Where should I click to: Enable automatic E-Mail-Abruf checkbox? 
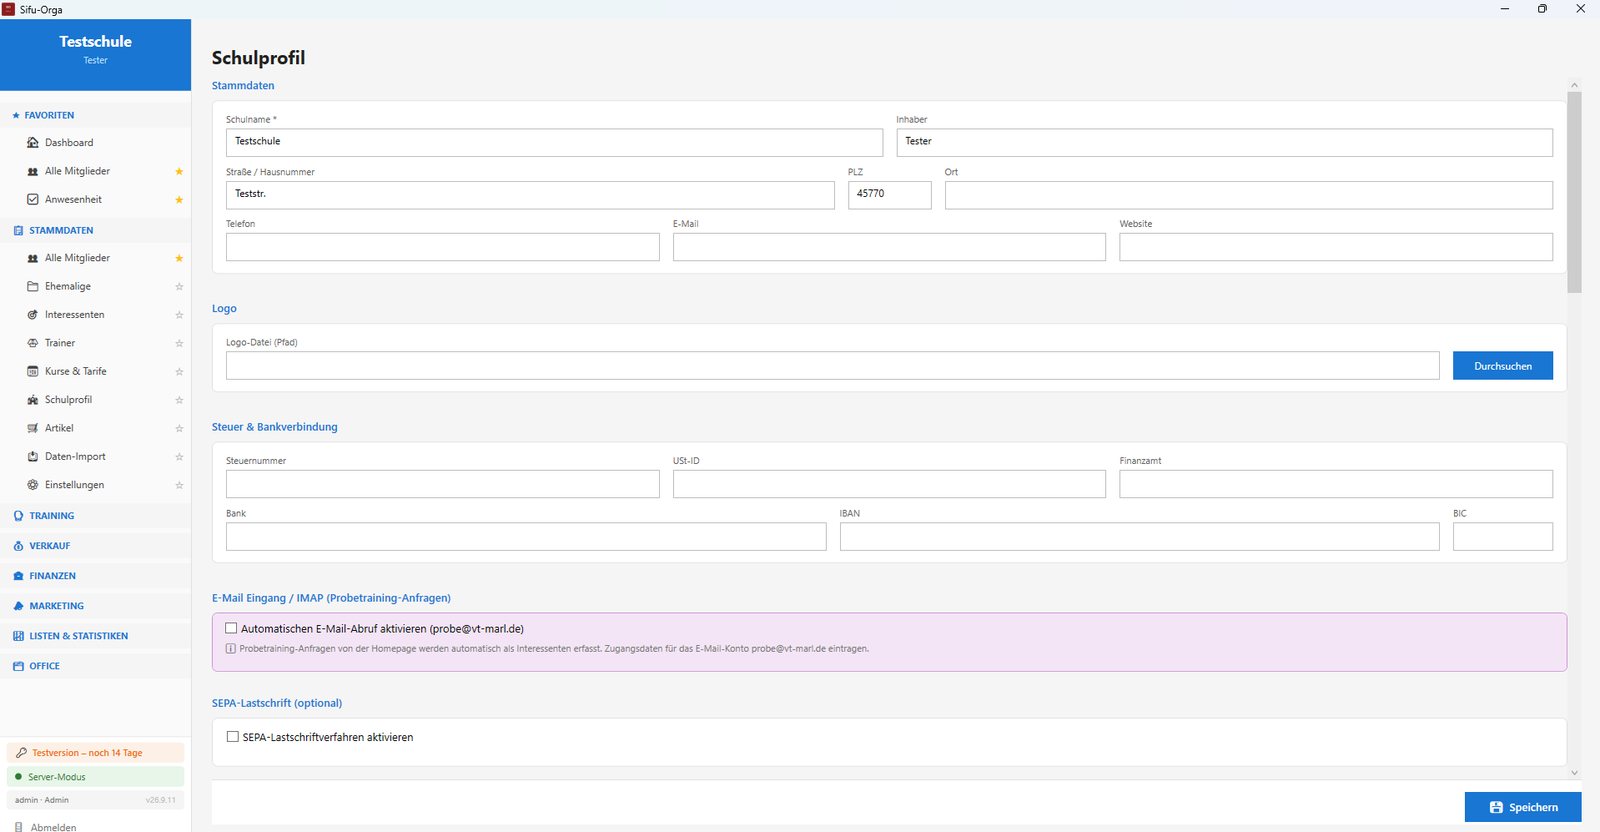[x=231, y=629]
